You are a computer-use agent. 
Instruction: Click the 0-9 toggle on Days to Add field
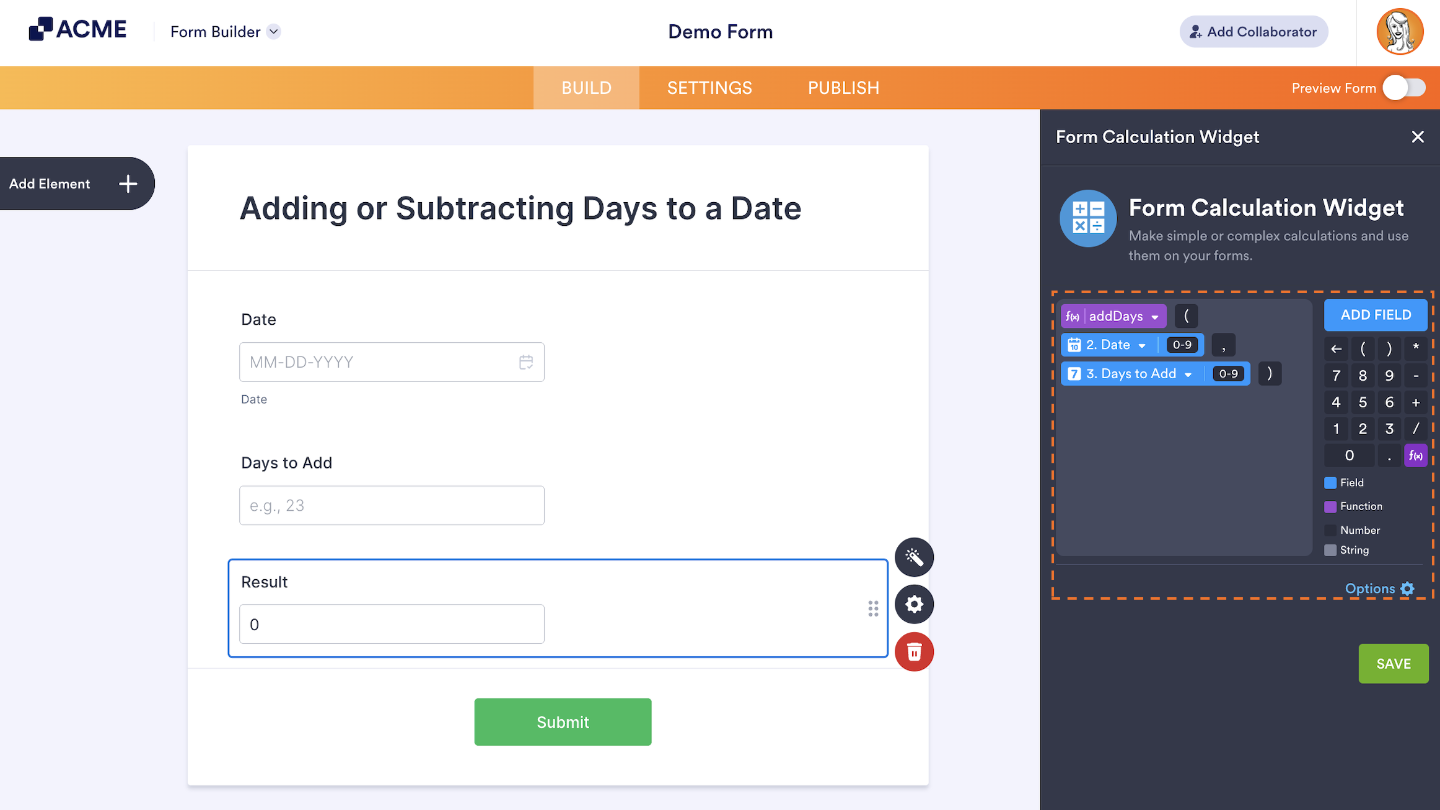(1227, 373)
